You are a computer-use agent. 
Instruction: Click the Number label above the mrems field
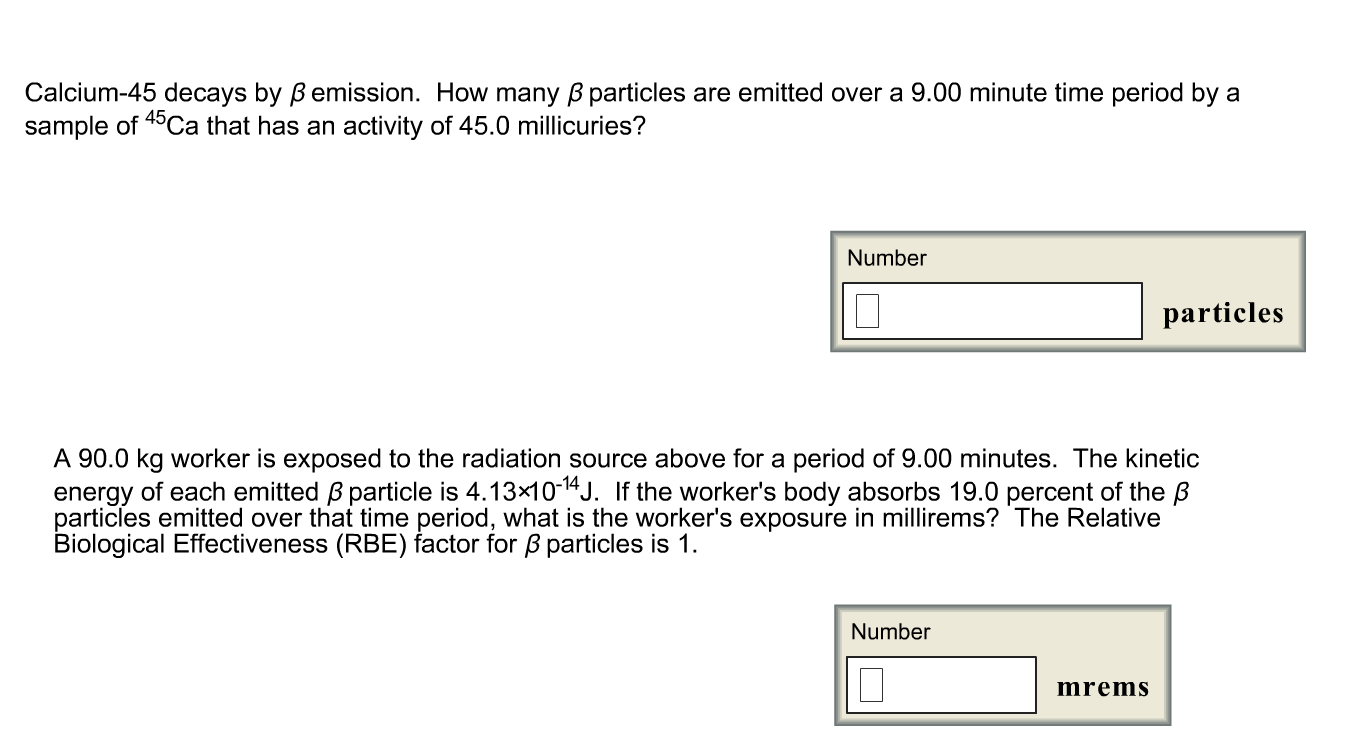[x=889, y=632]
